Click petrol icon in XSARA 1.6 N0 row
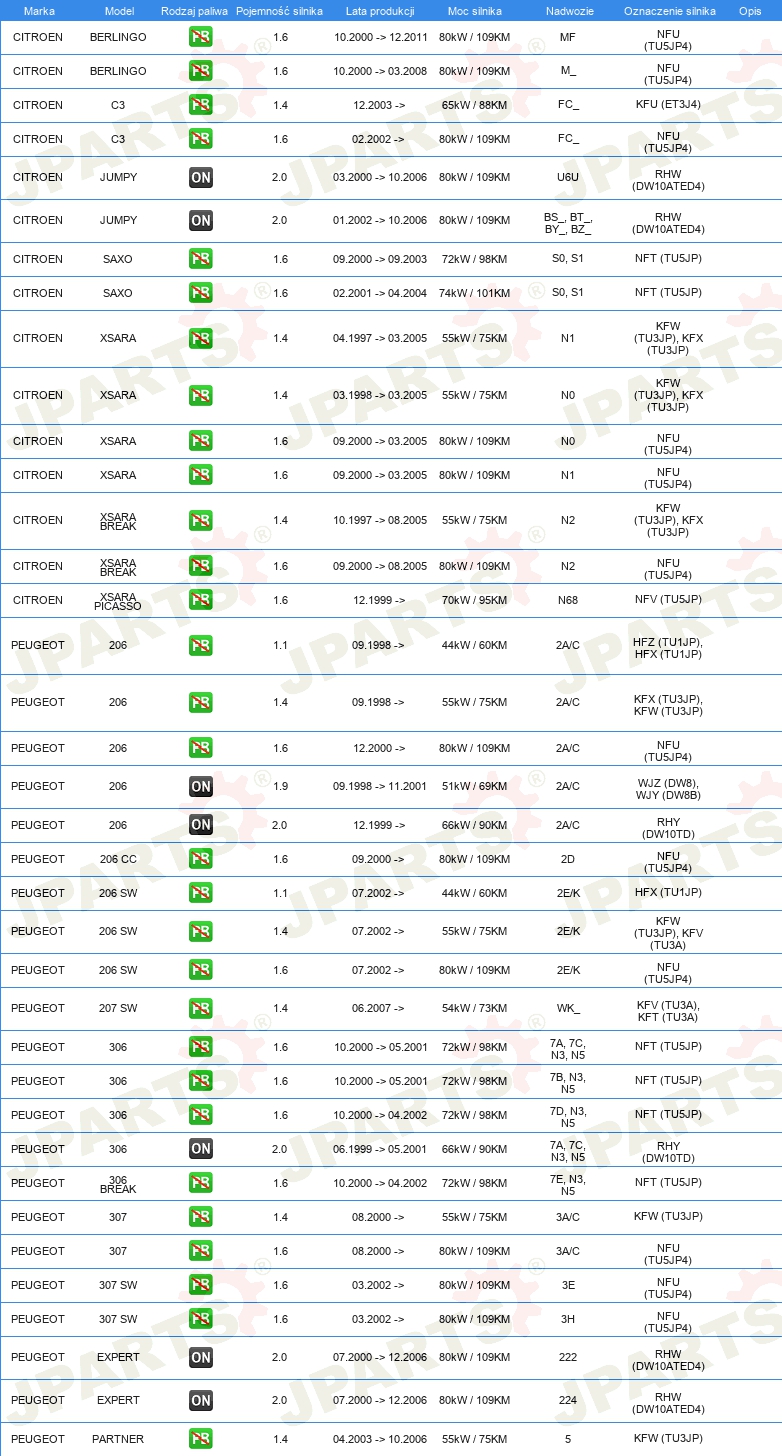This screenshot has height=1456, width=782. (200, 441)
